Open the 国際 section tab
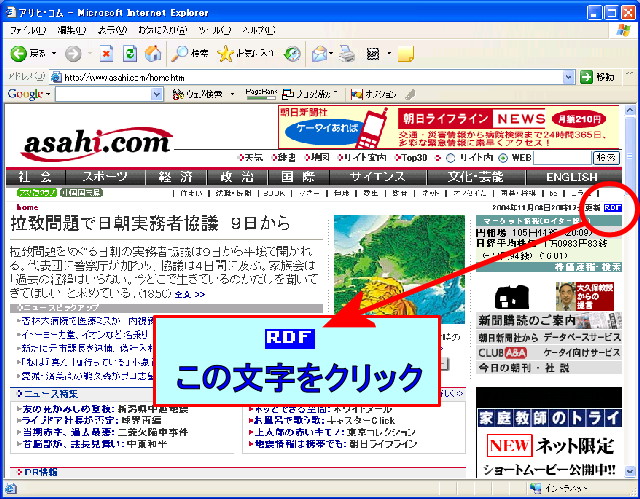 pyautogui.click(x=298, y=177)
